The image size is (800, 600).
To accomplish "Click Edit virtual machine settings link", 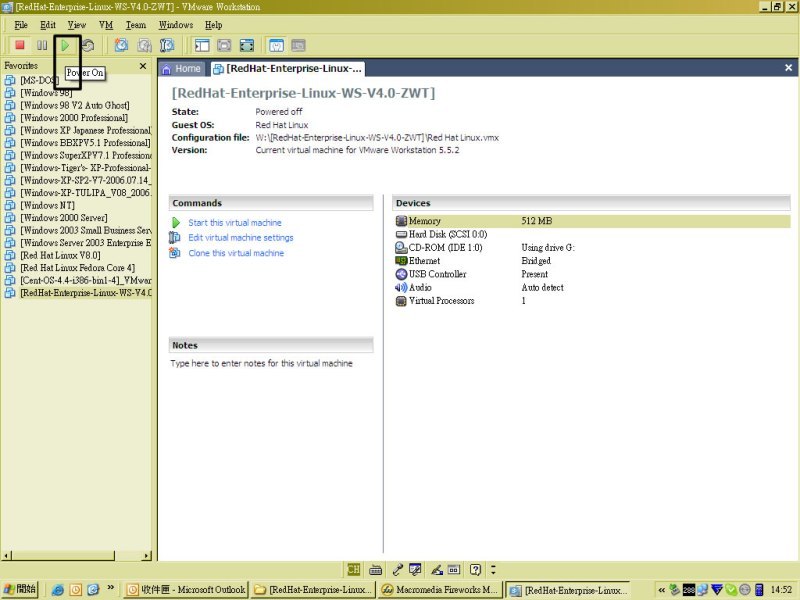I will click(x=241, y=238).
